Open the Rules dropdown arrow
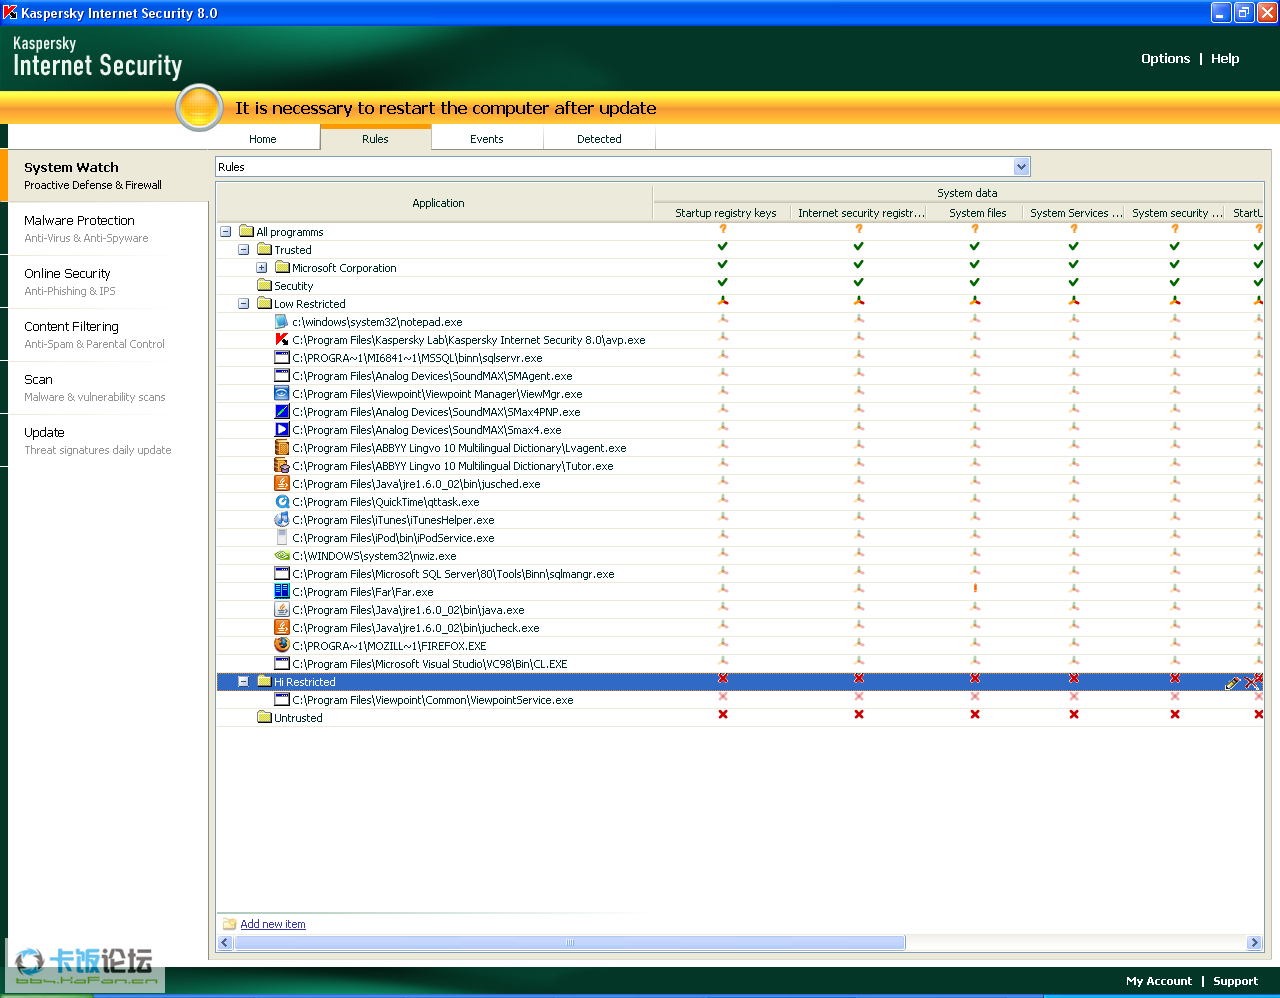1280x998 pixels. (x=1021, y=167)
